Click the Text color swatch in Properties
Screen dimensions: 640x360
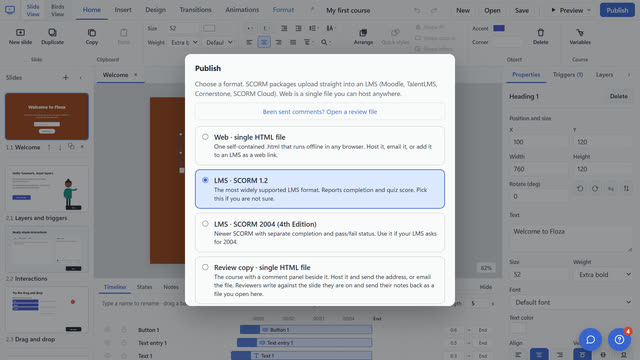(x=517, y=328)
